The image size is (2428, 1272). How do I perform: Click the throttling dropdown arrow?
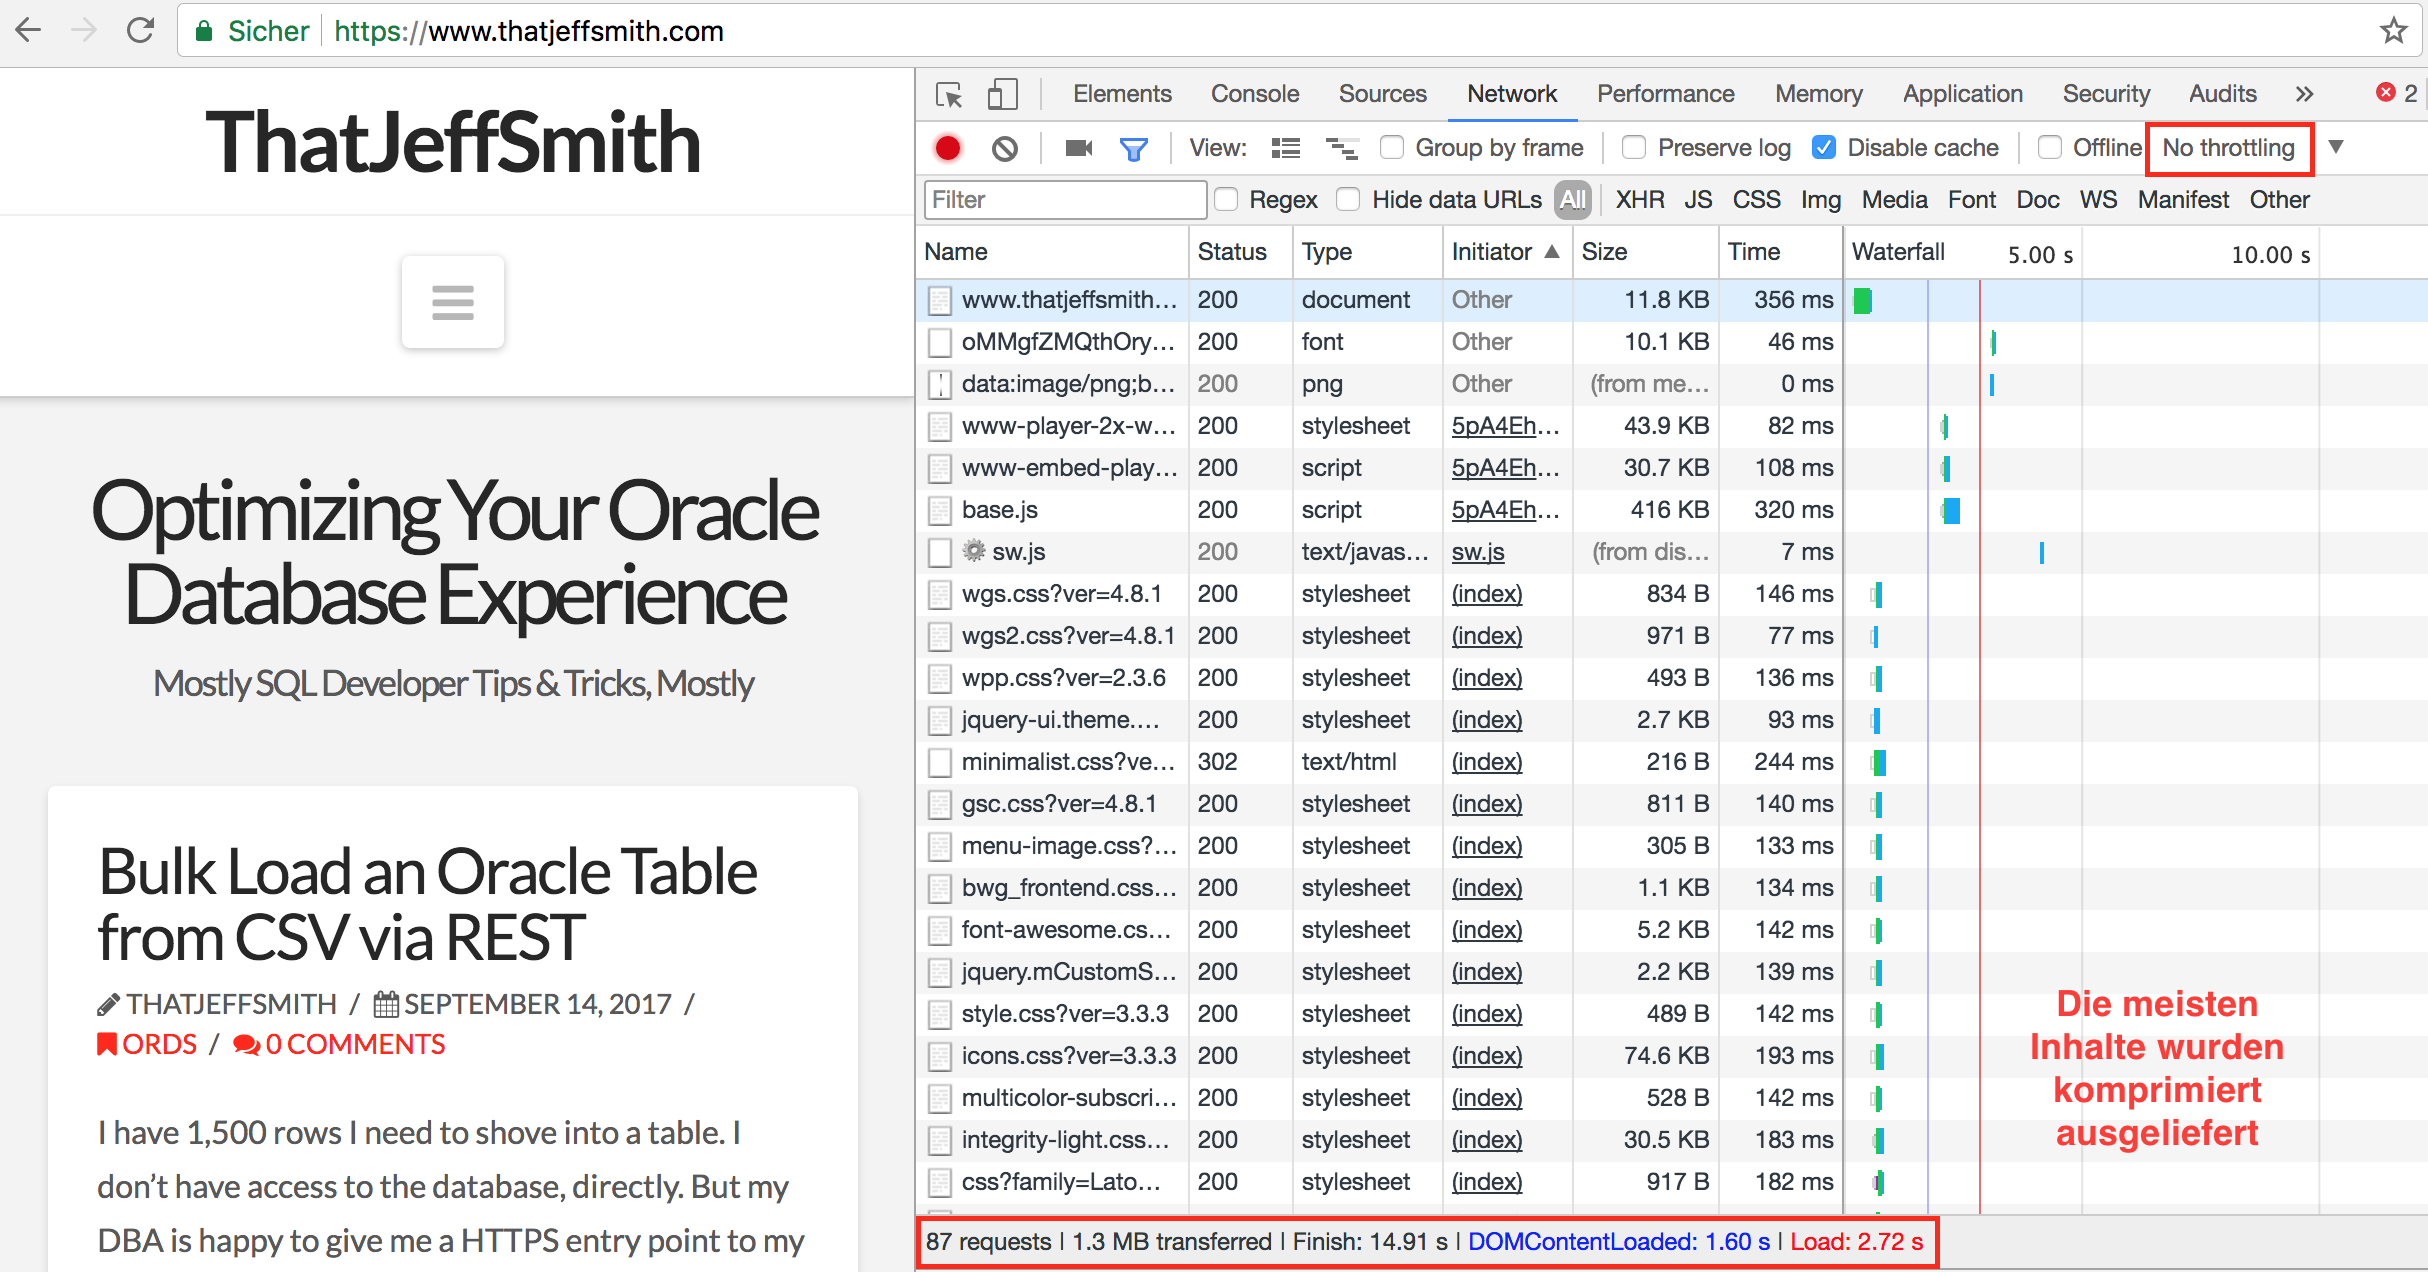point(2337,147)
